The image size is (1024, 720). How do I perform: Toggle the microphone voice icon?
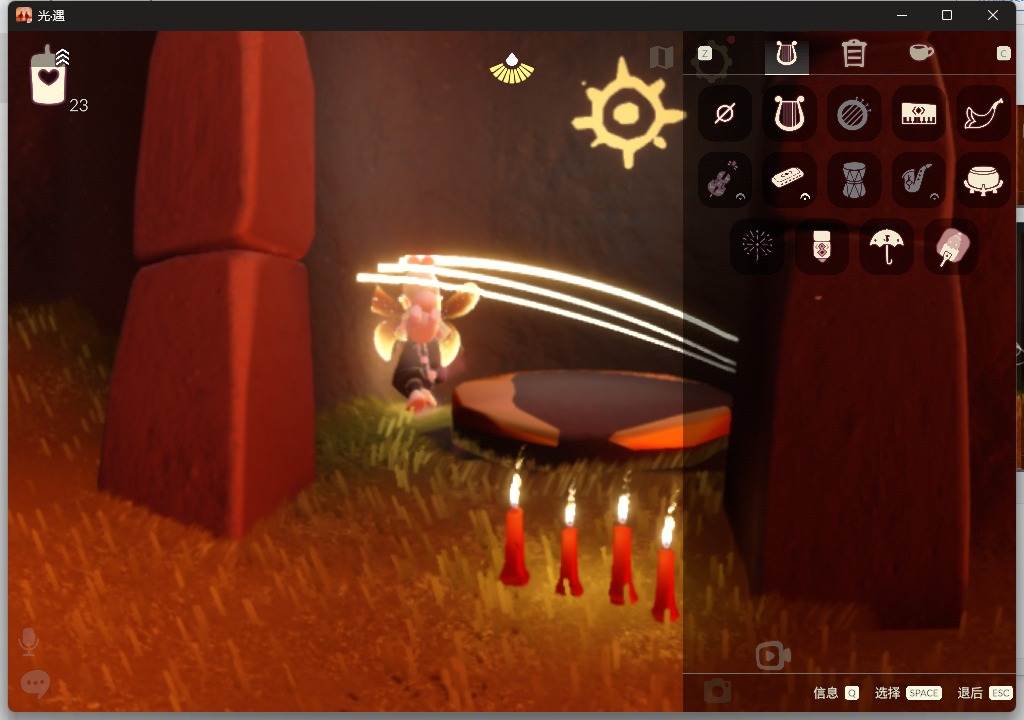(28, 642)
